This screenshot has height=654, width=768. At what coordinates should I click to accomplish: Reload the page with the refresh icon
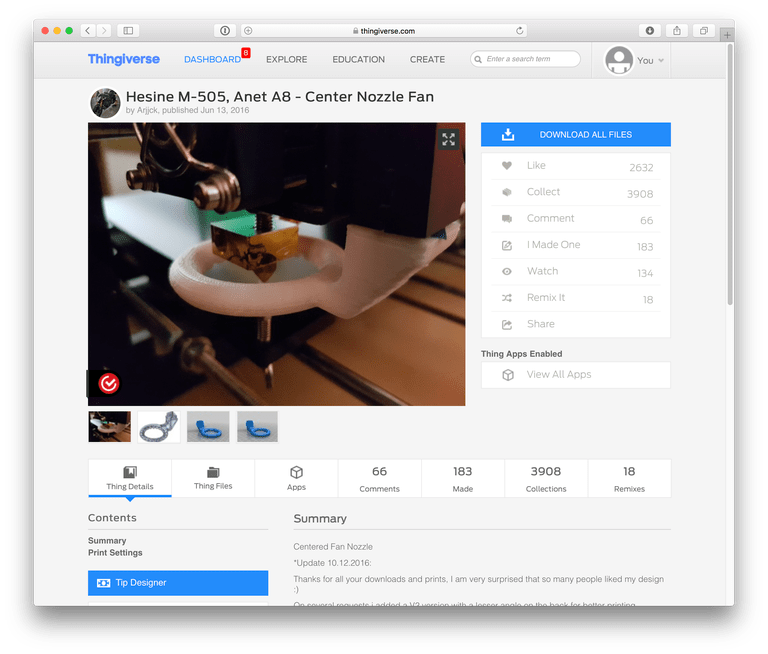click(x=520, y=30)
